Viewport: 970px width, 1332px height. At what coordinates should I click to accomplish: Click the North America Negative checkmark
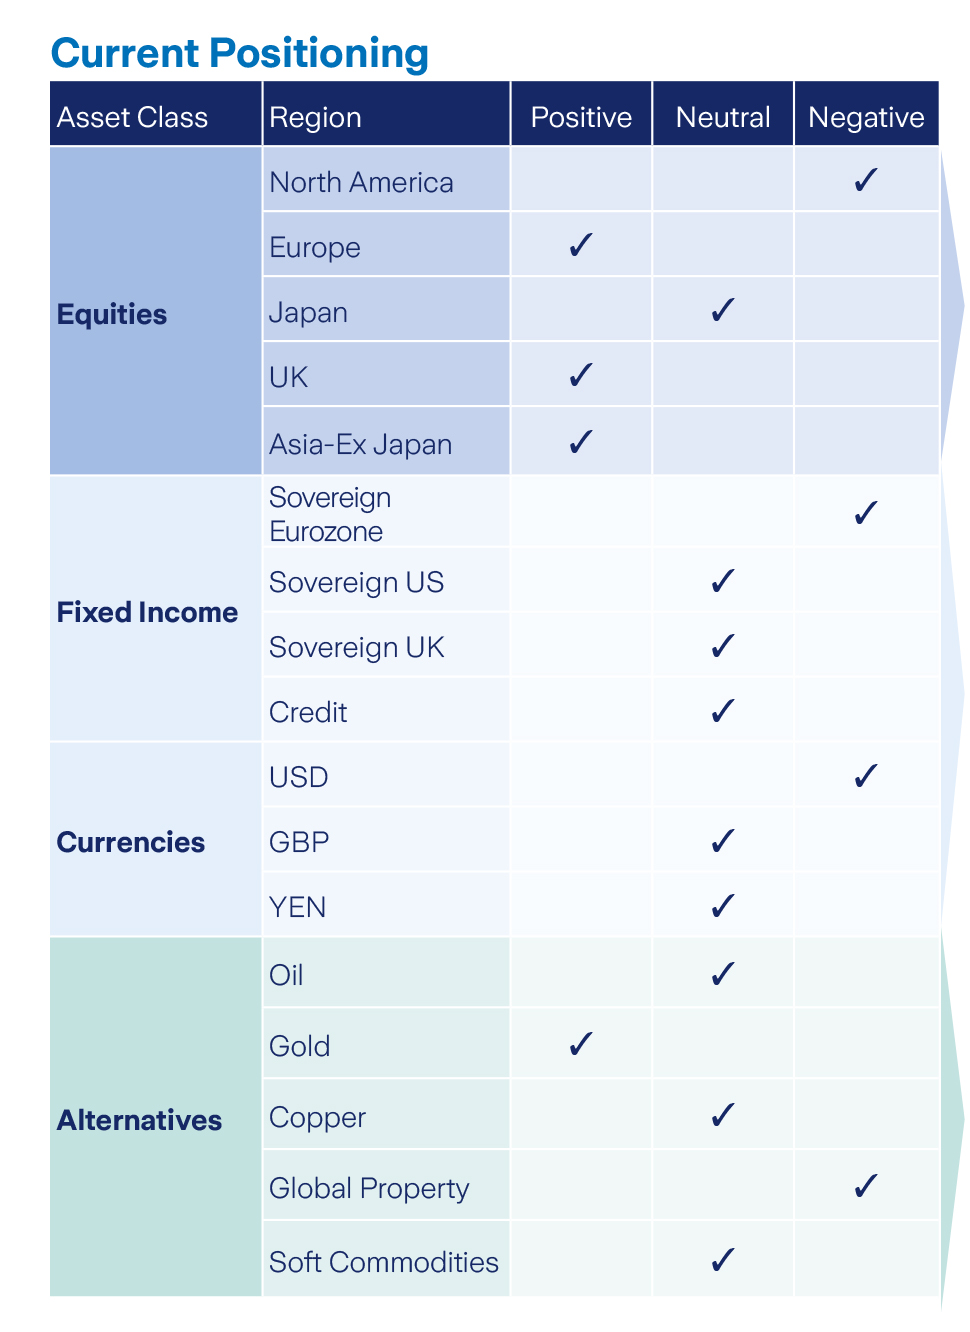click(x=866, y=180)
